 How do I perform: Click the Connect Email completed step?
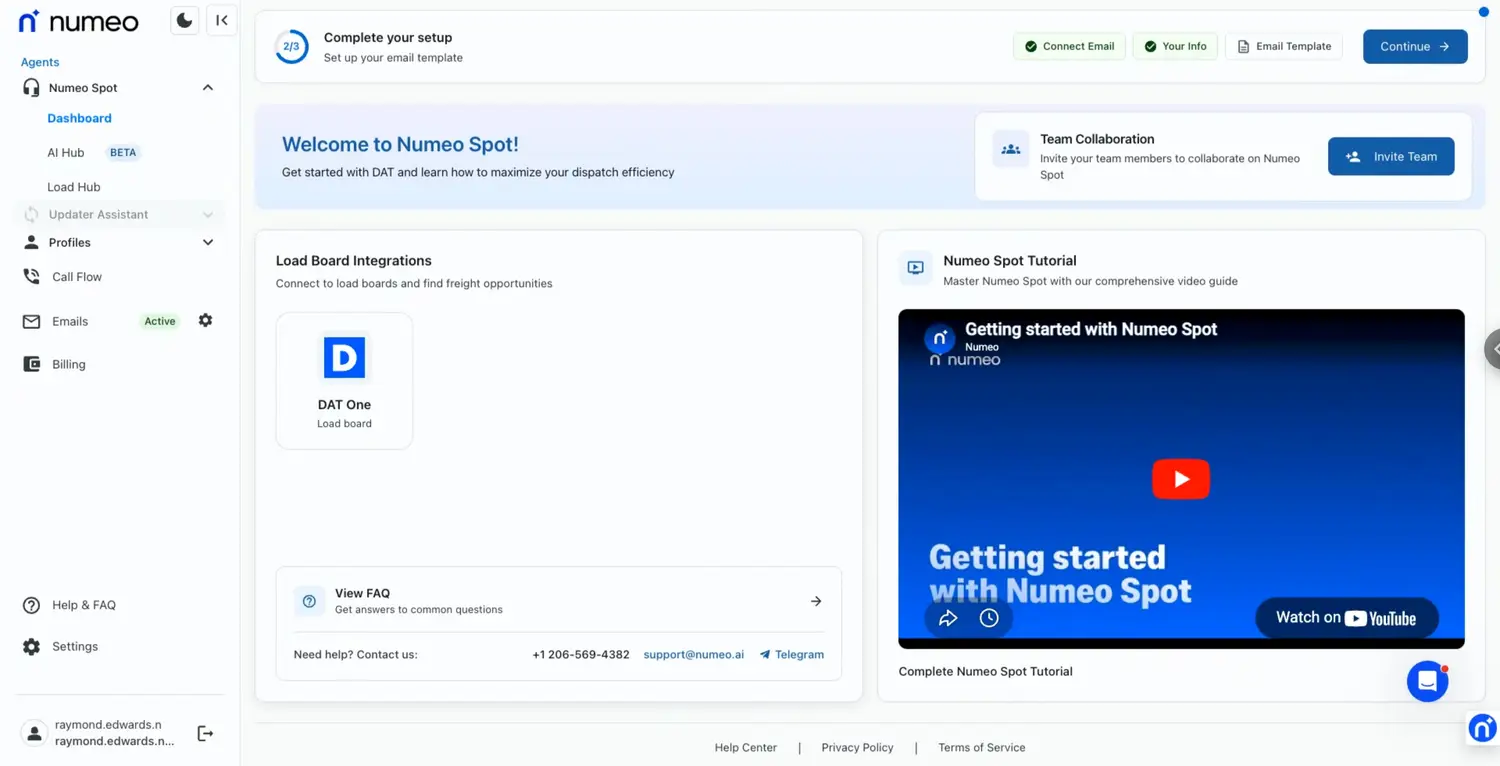(1069, 46)
